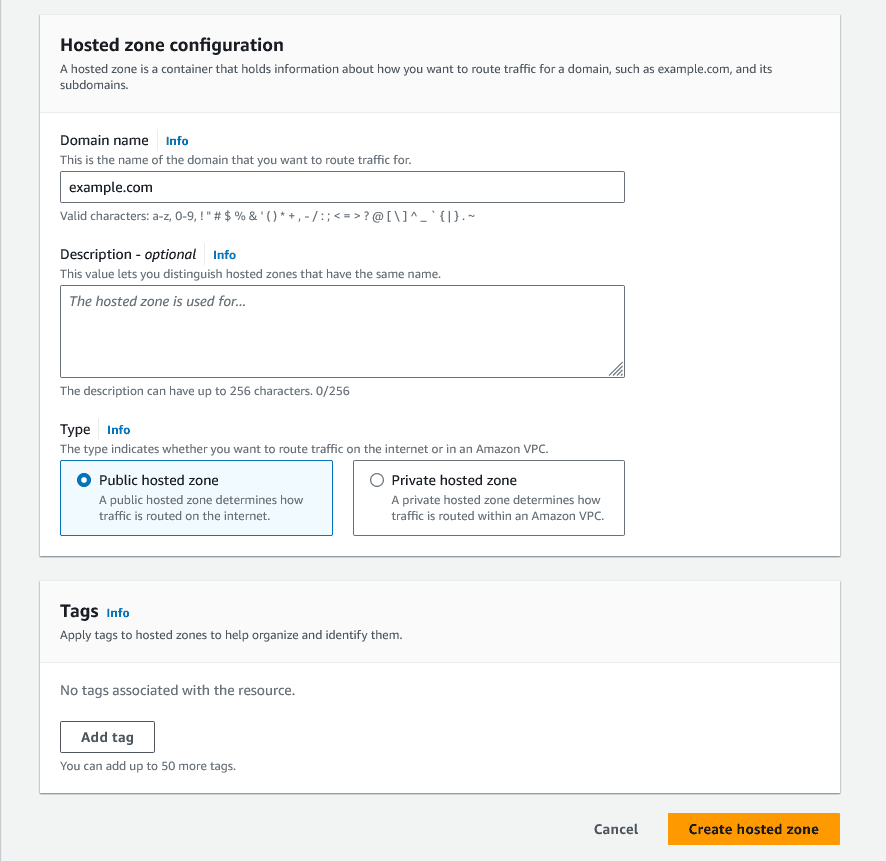Click the Tags section heading
This screenshot has height=861, width=886.
pyautogui.click(x=79, y=611)
